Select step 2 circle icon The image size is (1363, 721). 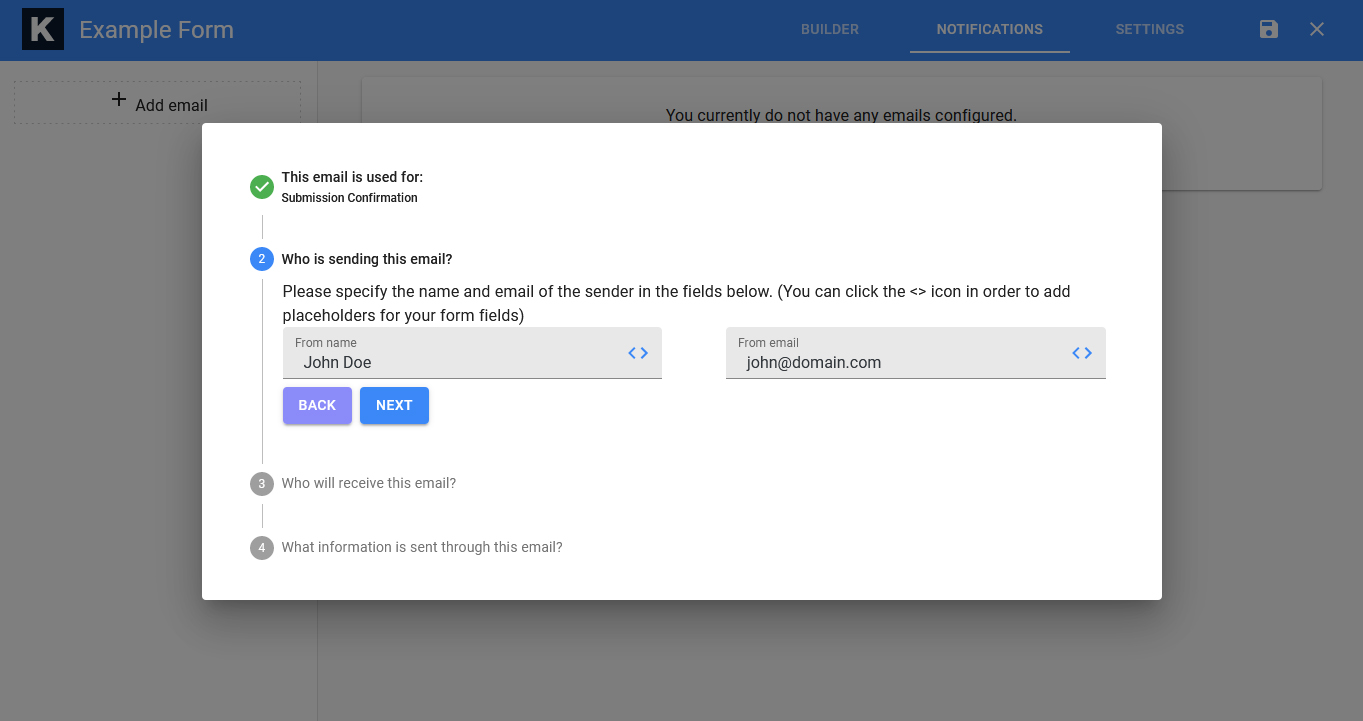(262, 259)
